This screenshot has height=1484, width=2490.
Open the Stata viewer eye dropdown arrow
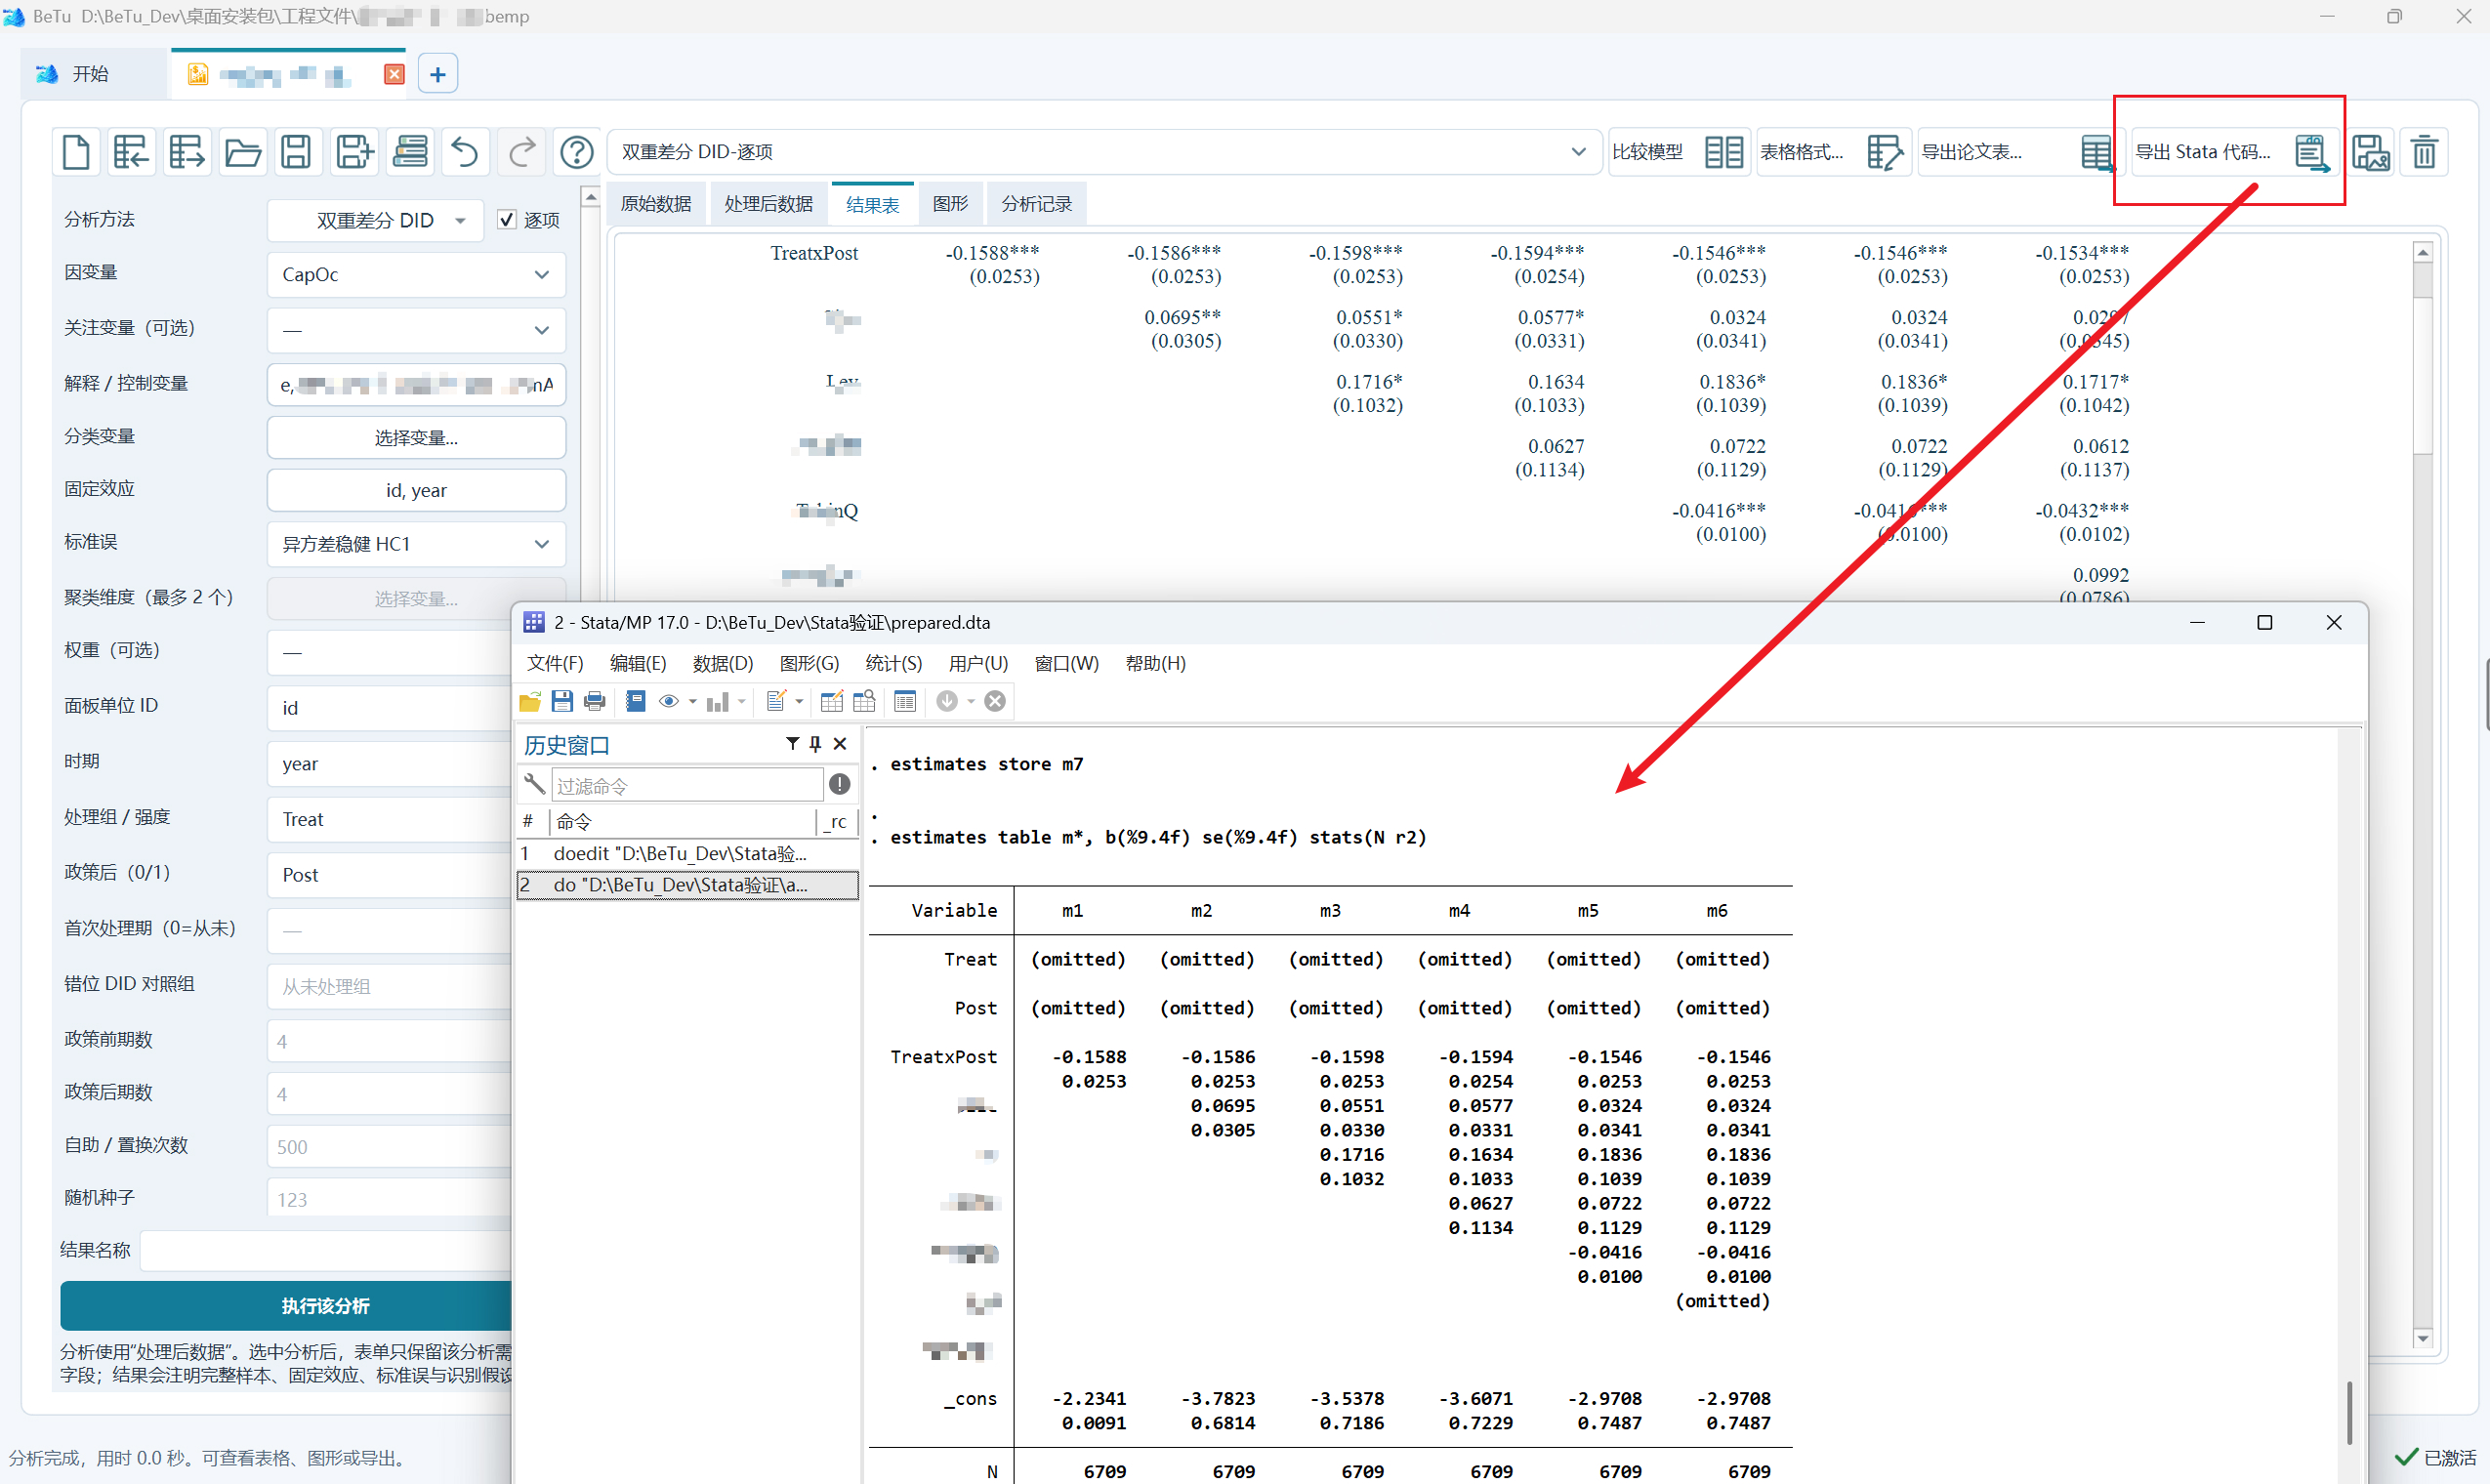click(693, 702)
